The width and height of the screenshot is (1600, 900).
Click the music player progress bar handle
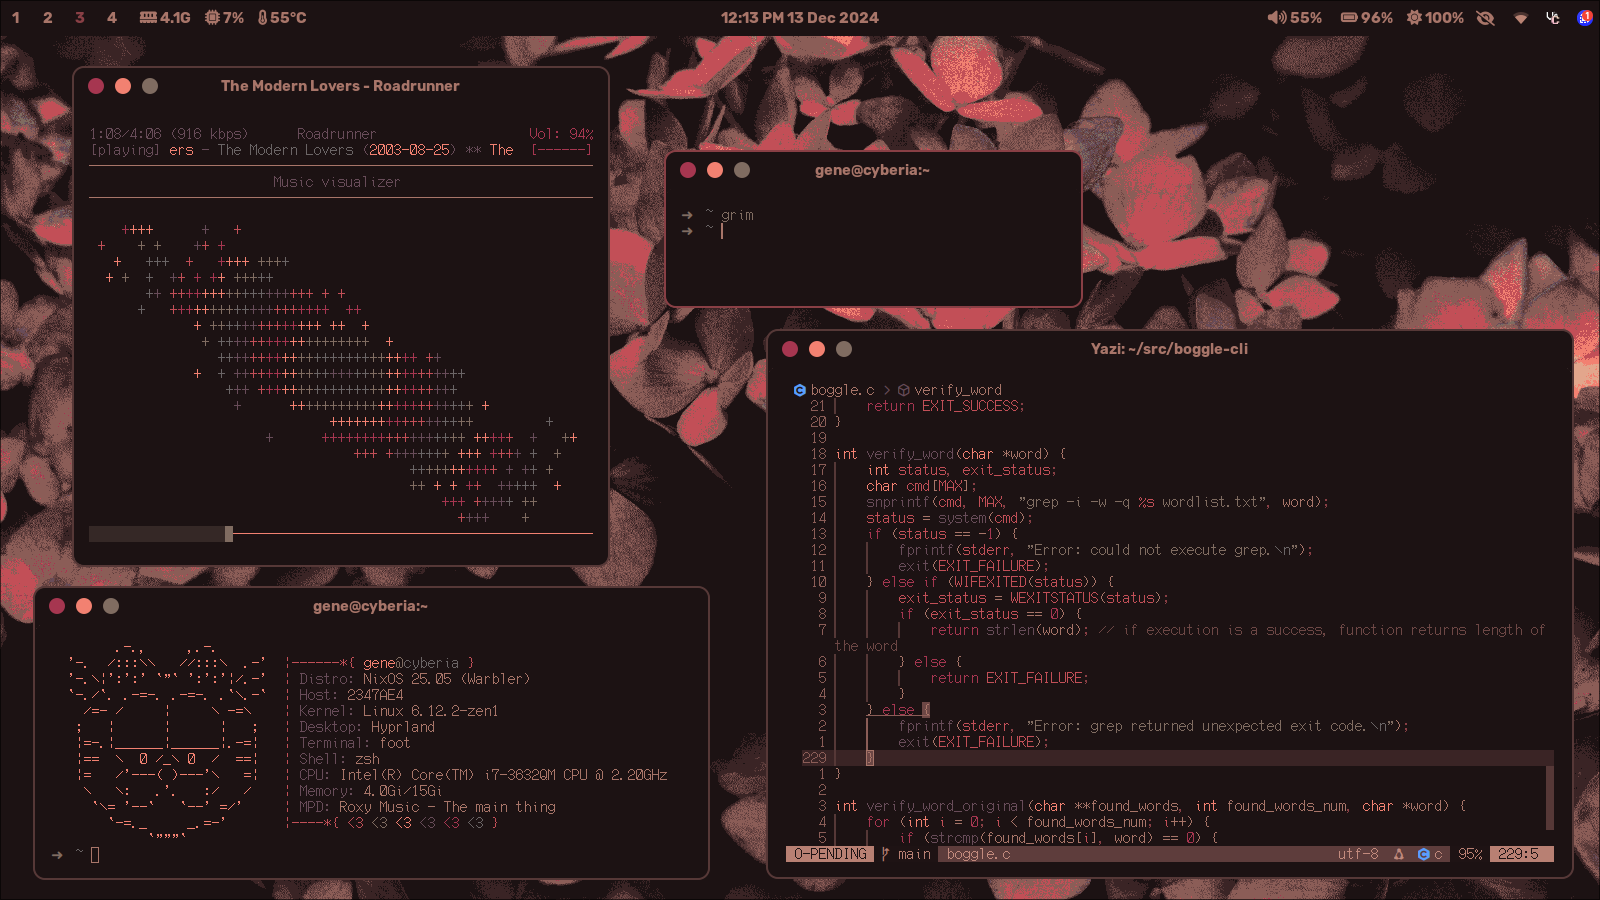coord(229,534)
